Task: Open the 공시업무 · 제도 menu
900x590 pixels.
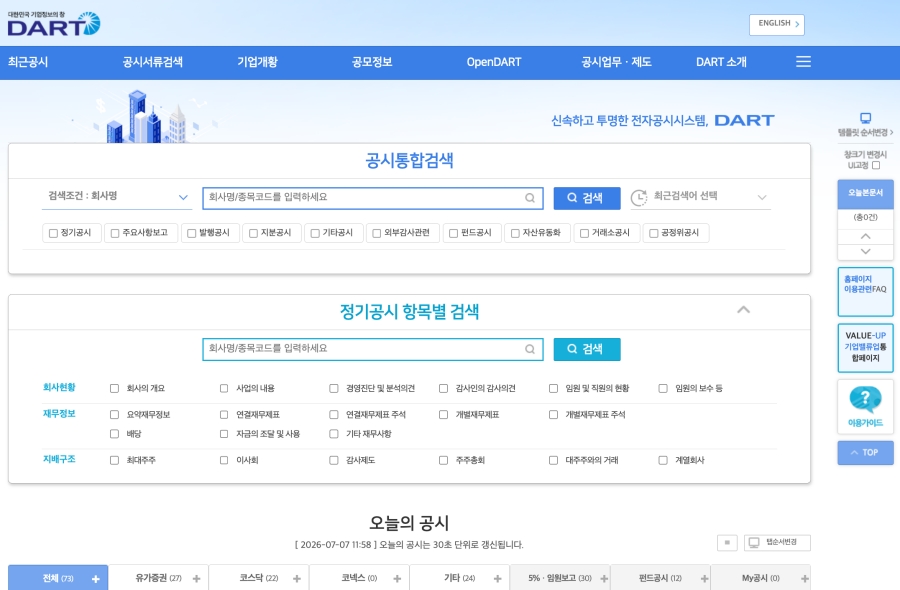Action: coord(616,62)
